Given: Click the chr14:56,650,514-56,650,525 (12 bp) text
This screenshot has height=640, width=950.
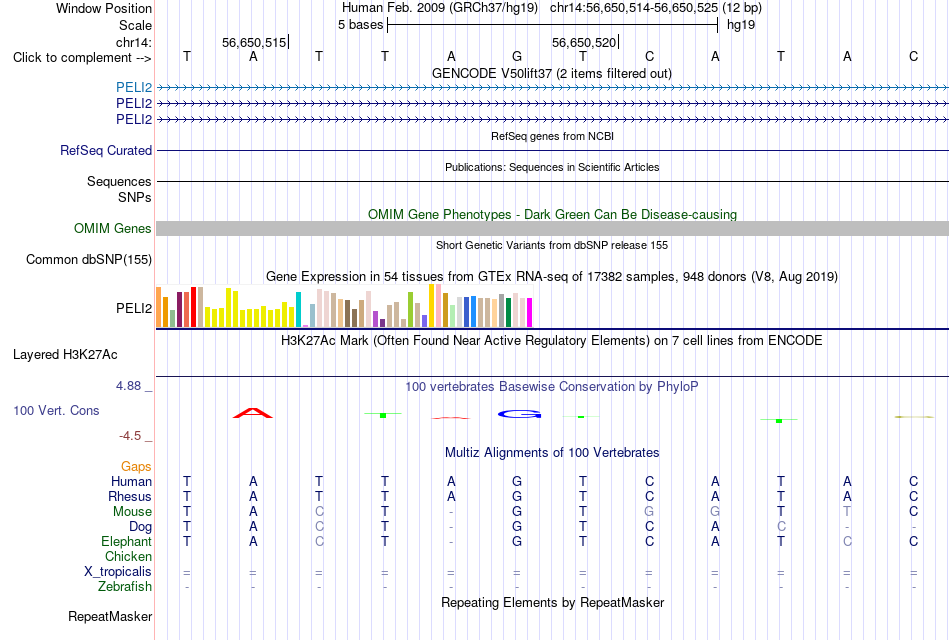Looking at the screenshot, I should (656, 8).
